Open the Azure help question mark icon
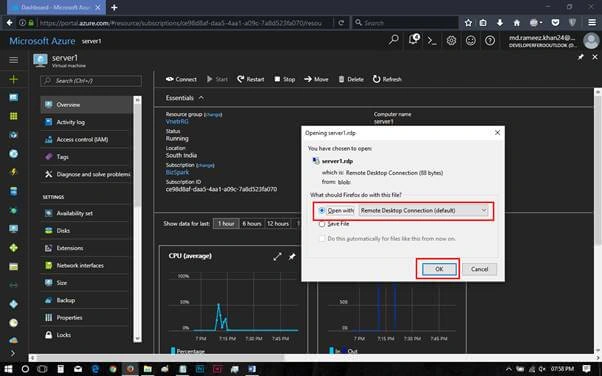Screen dimensions: 602x376 [490, 40]
